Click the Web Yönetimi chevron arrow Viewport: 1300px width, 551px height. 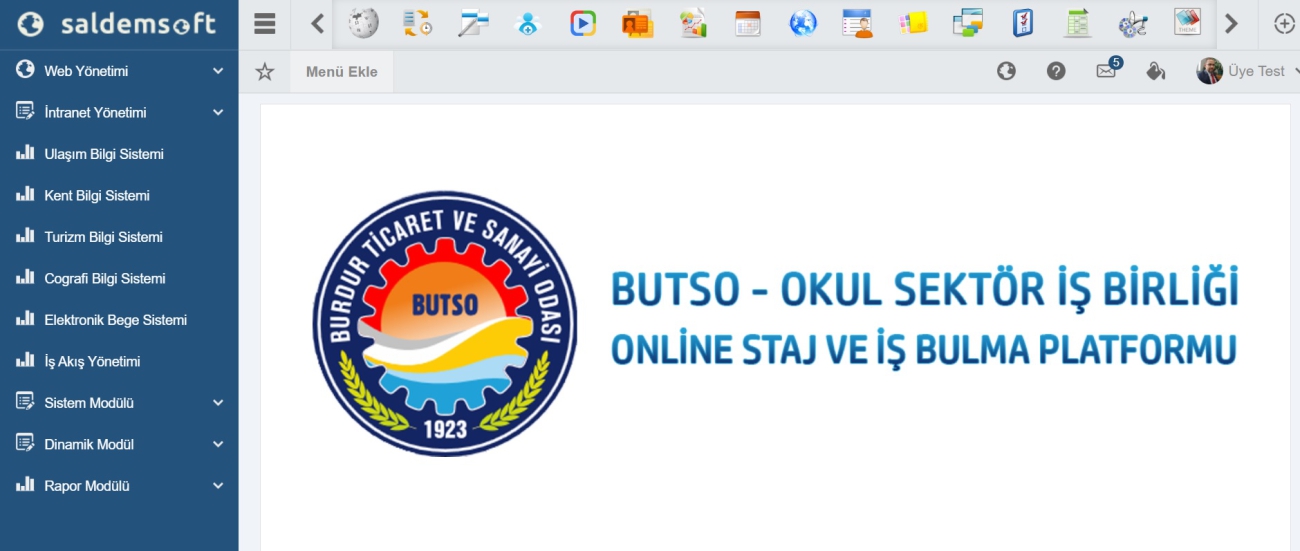pos(218,71)
